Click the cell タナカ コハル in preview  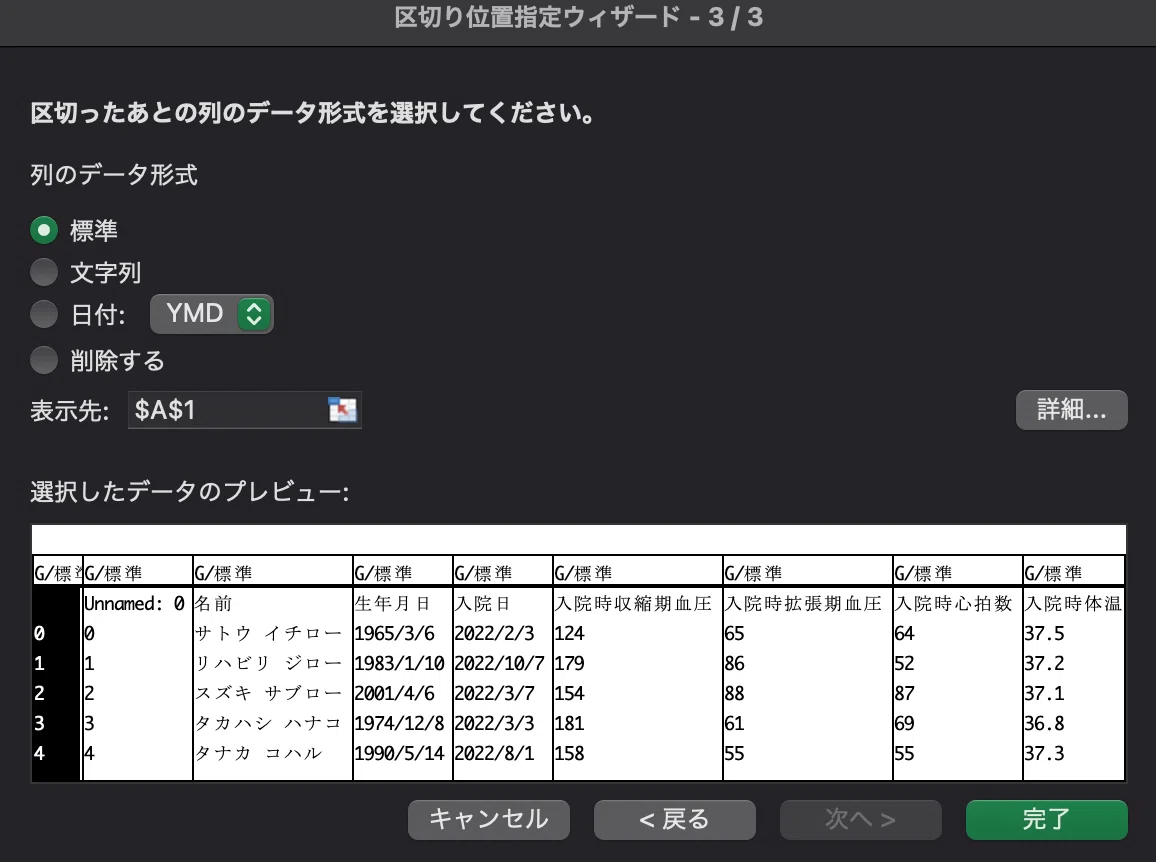(259, 754)
